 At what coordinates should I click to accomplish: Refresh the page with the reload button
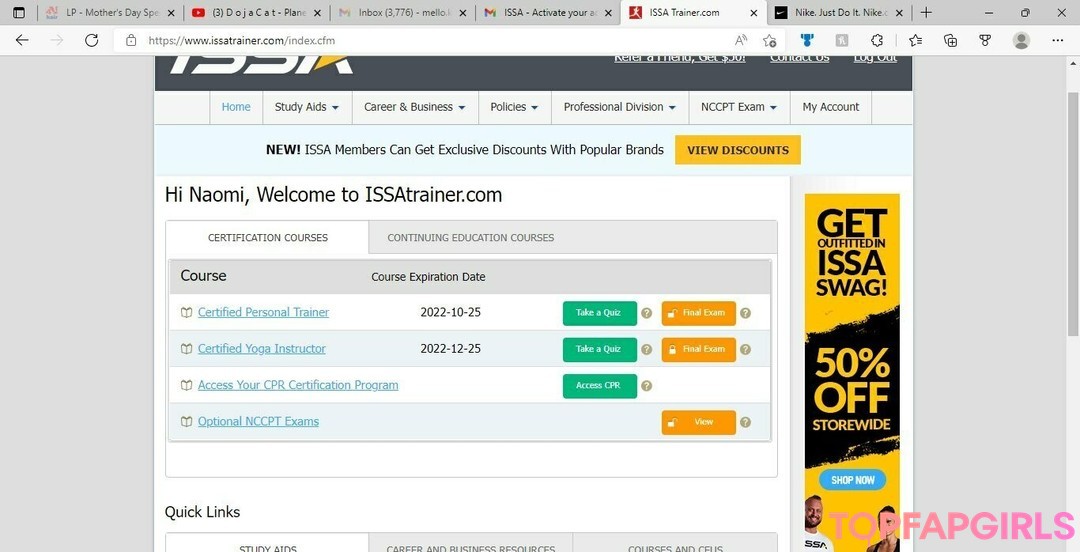click(x=91, y=40)
